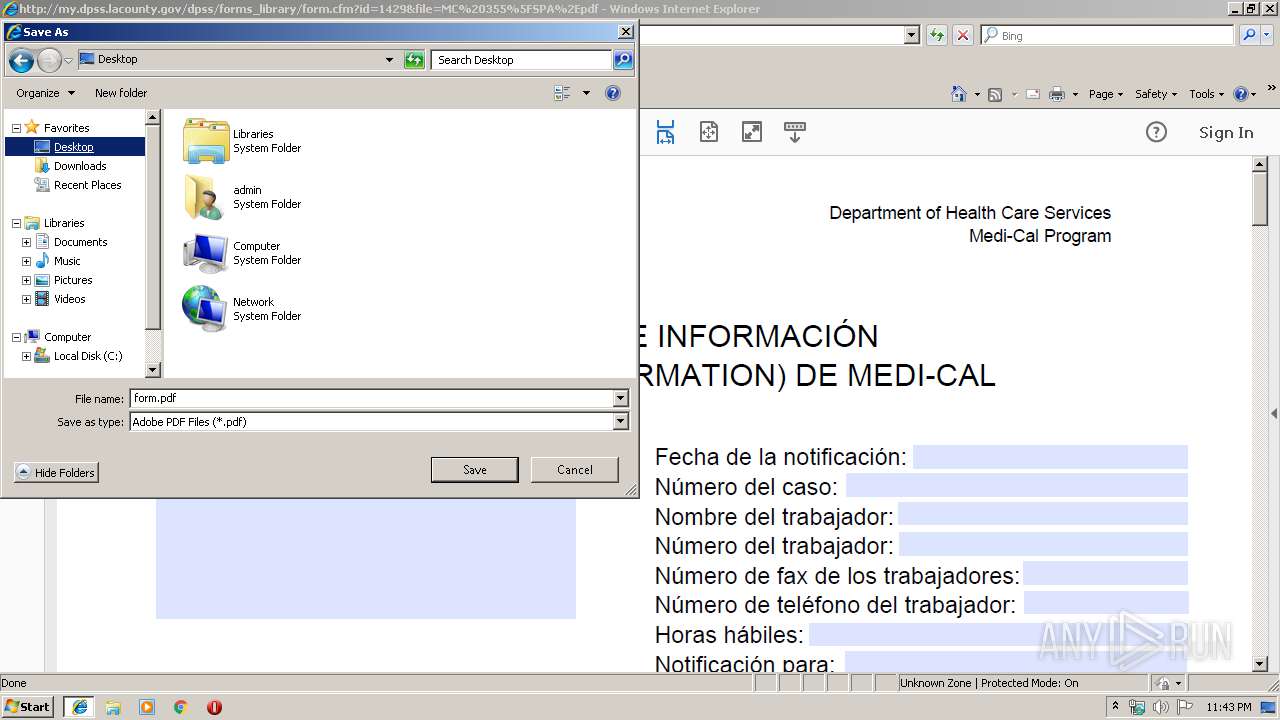Viewport: 1280px width, 720px height.
Task: Click the back navigation arrow in Save As
Action: pyautogui.click(x=20, y=60)
